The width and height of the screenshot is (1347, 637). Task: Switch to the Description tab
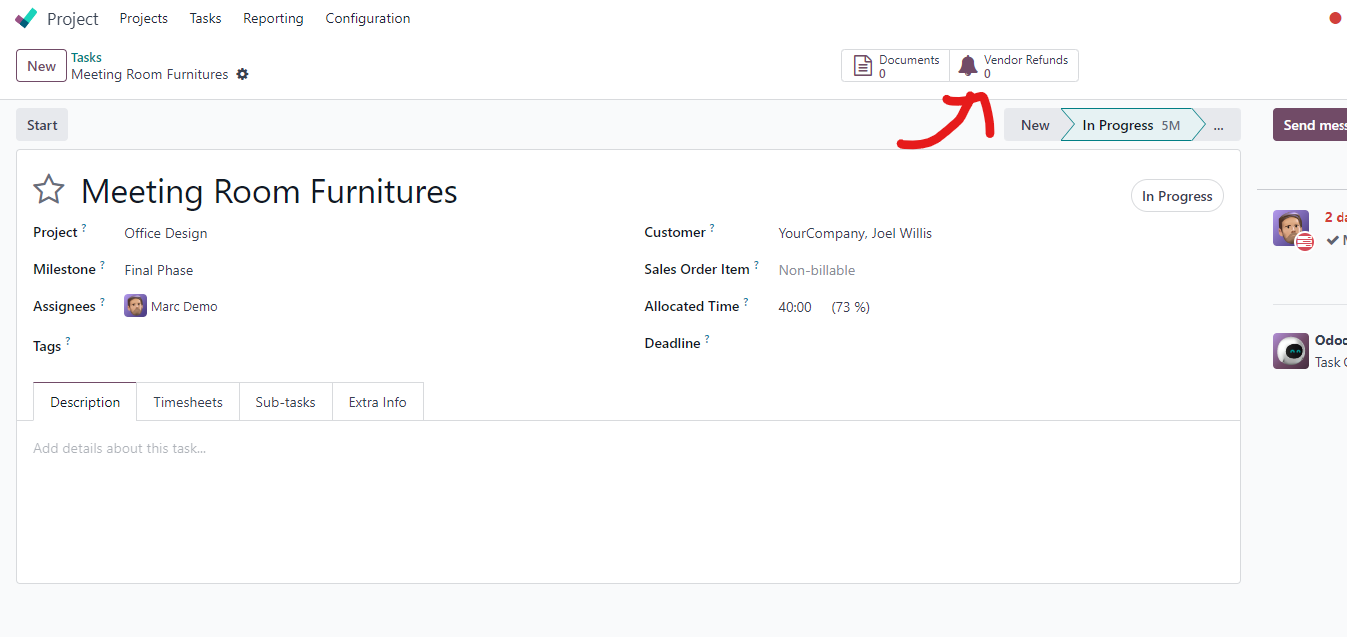coord(85,402)
